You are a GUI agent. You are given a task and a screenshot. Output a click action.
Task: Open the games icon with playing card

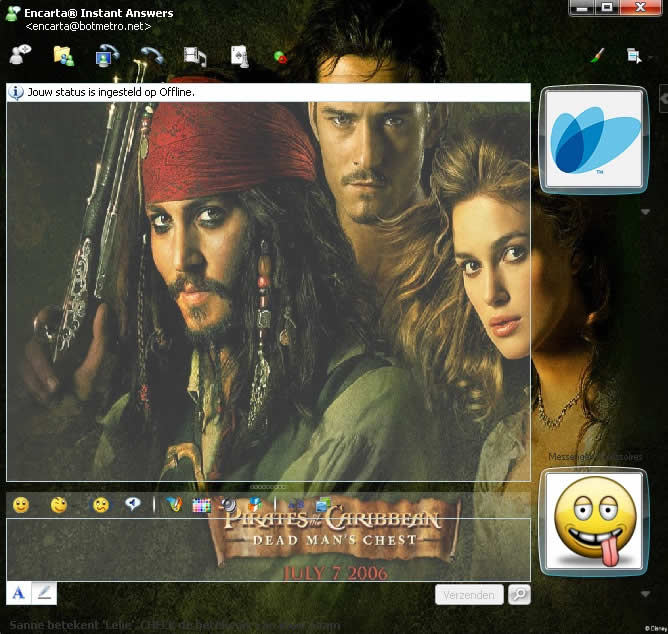pyautogui.click(x=239, y=57)
